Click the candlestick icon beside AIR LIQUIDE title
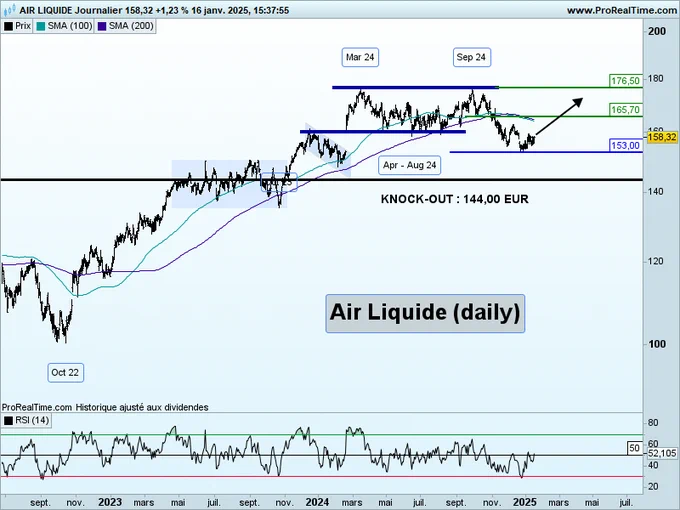The image size is (680, 510). (9, 10)
